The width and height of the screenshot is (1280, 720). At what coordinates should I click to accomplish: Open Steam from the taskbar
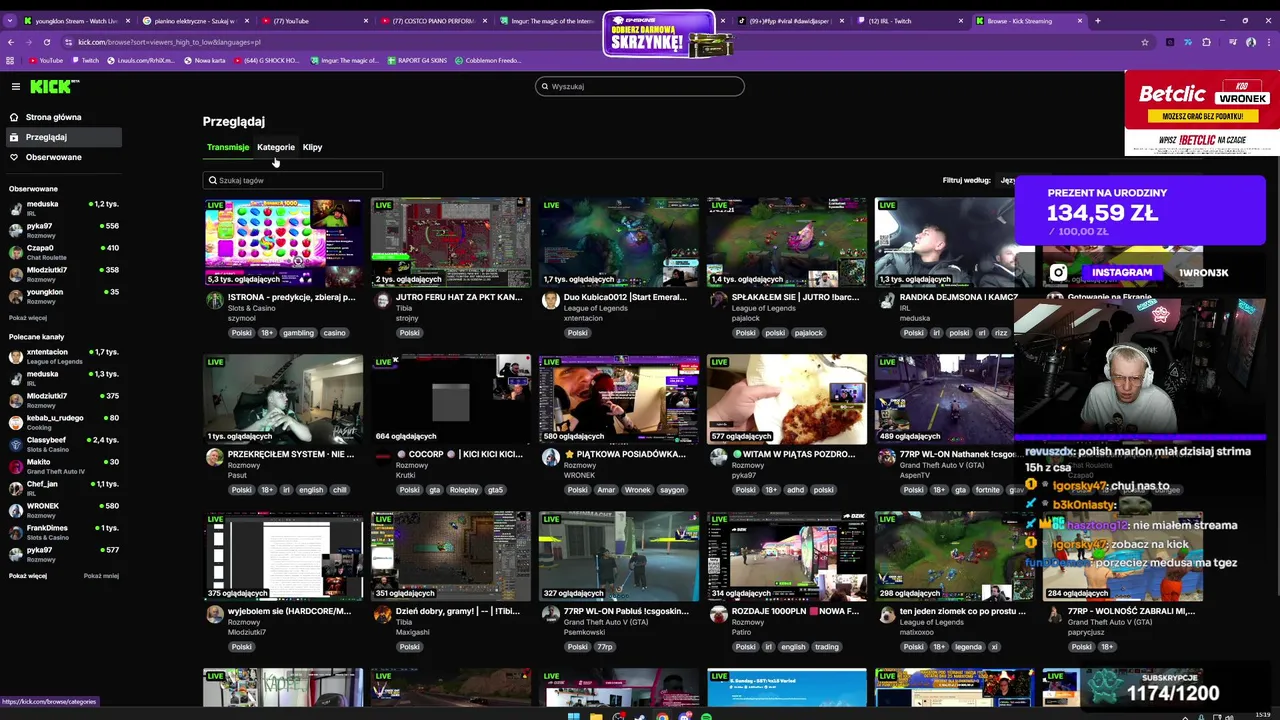tap(640, 716)
